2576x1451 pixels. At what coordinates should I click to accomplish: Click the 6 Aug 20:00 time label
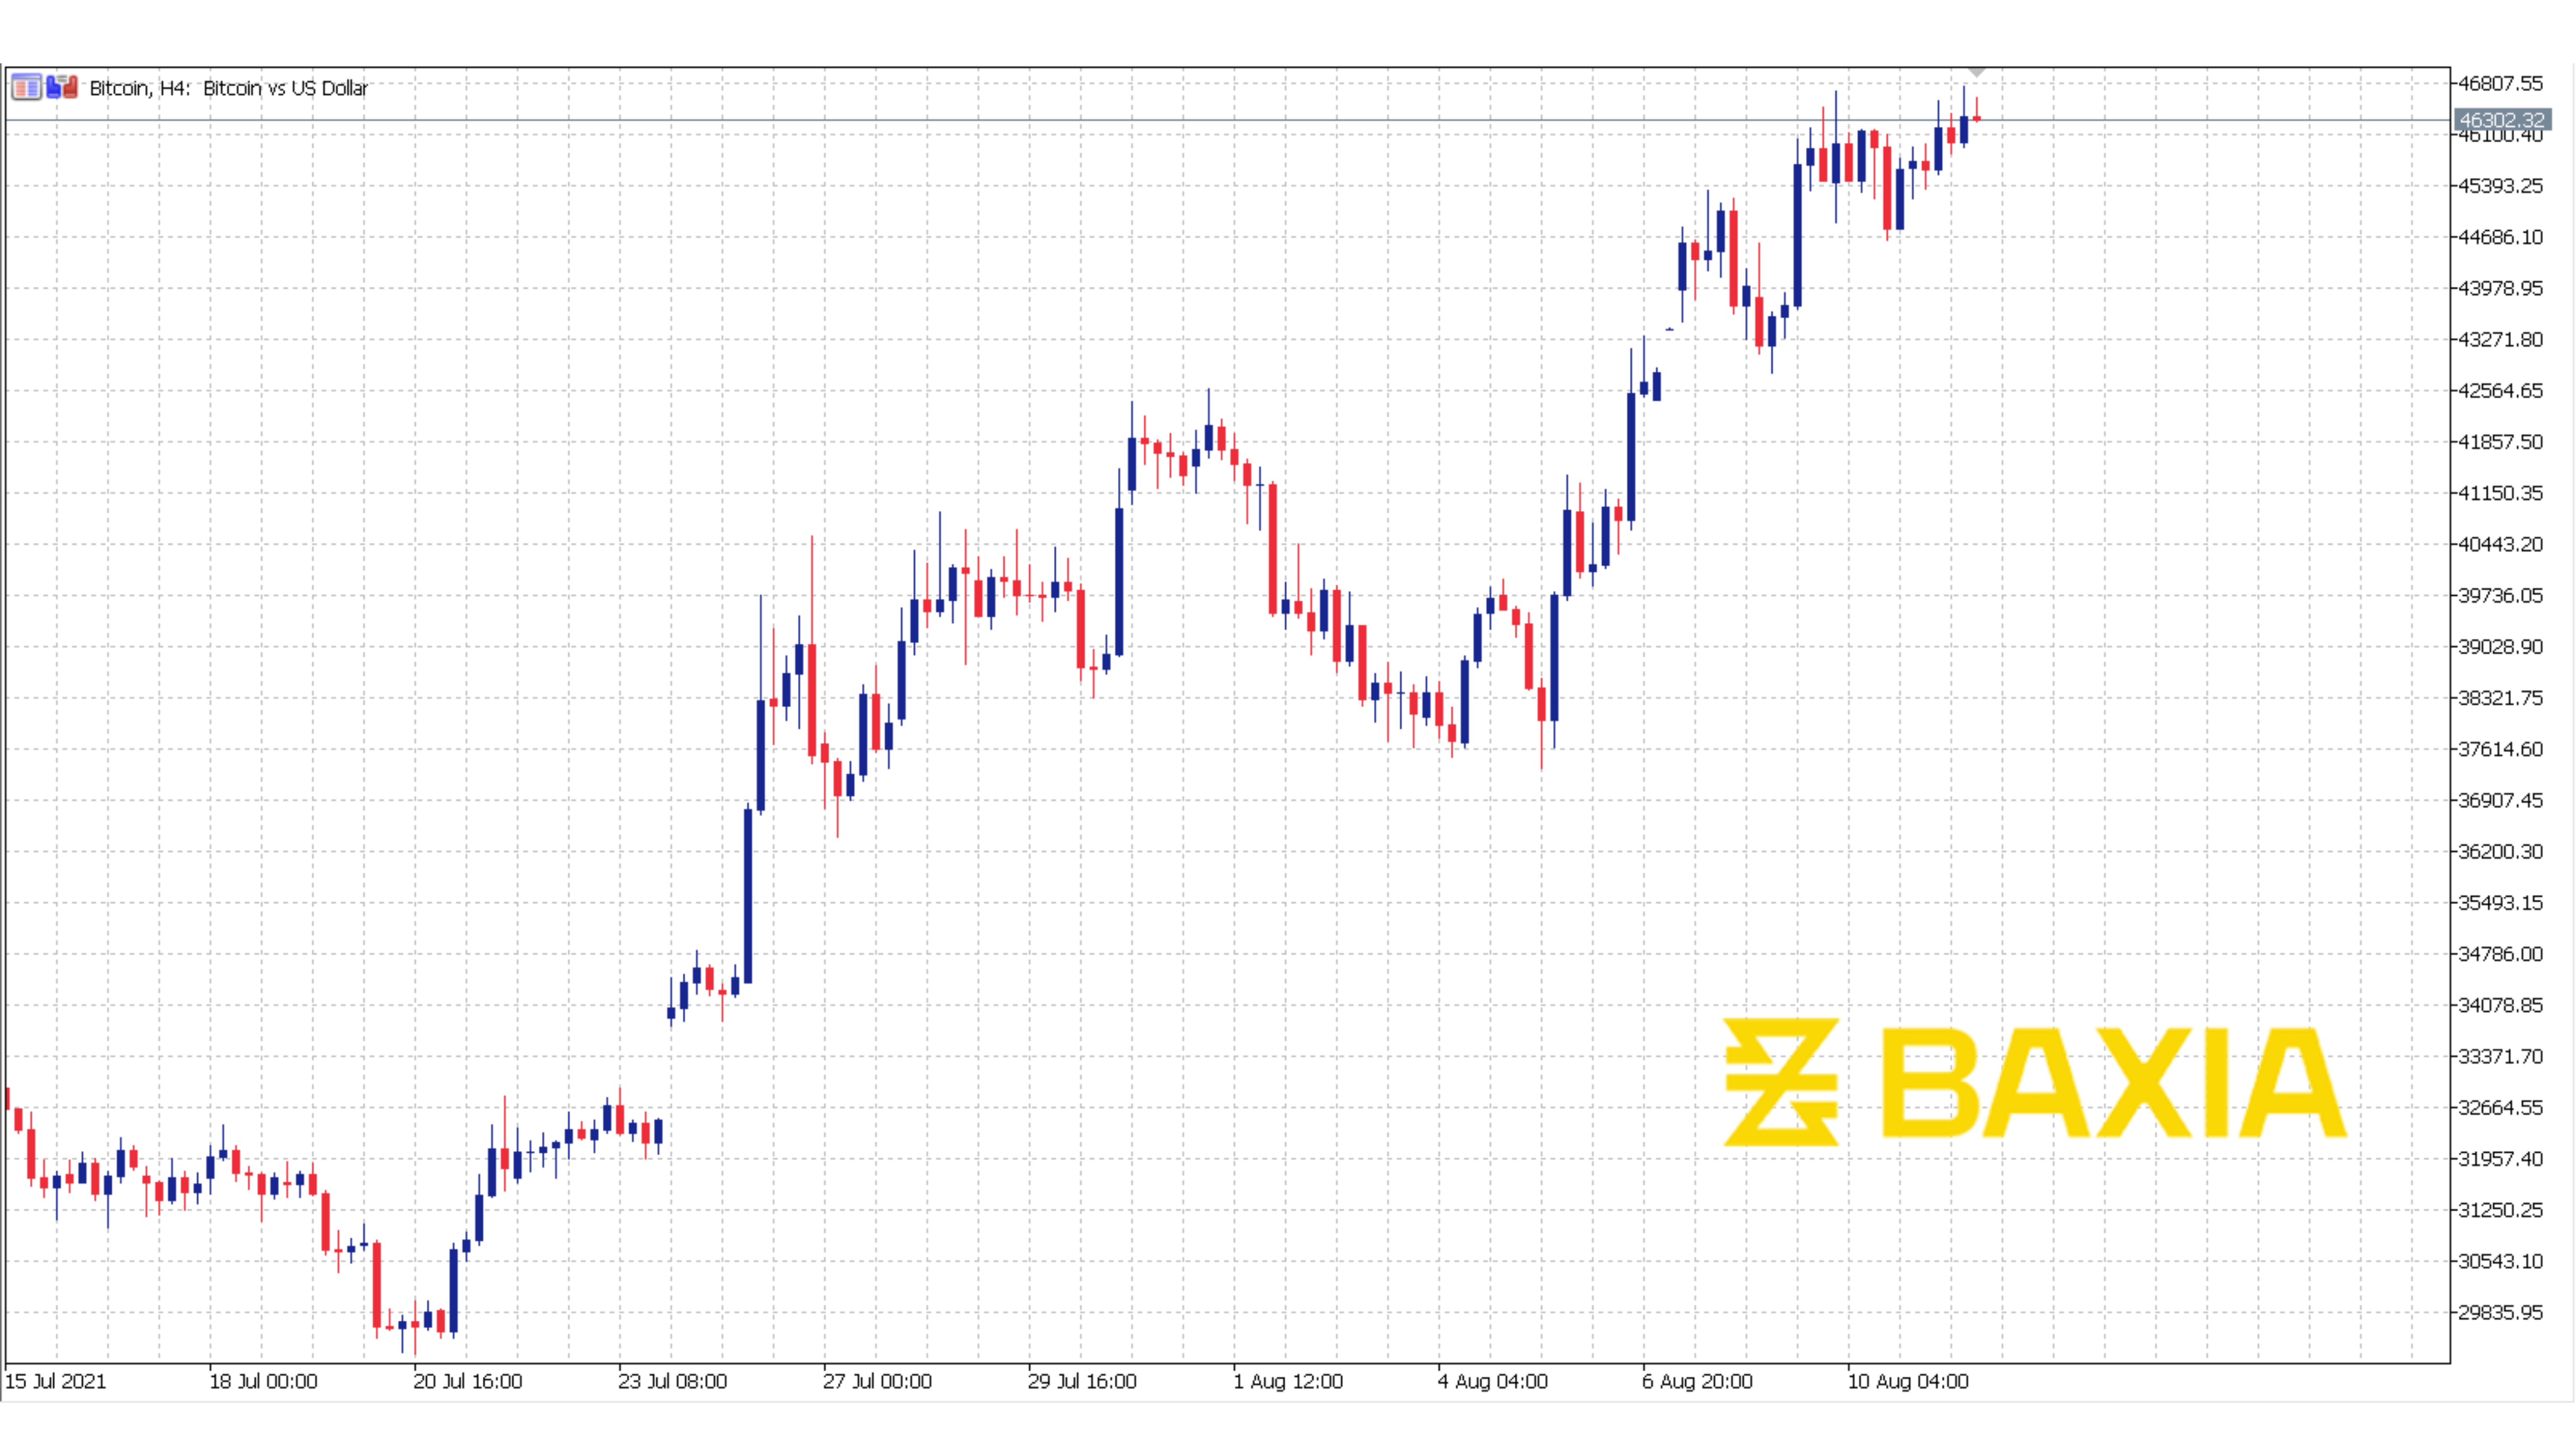click(1697, 1381)
